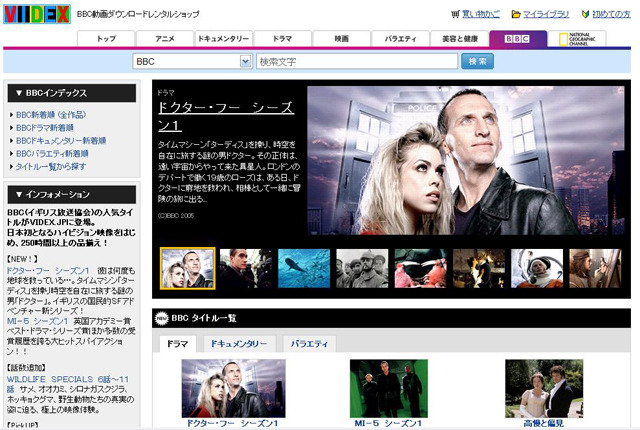The image size is (640, 430).
Task: Click MI-5 シーズン1 caption link
Action: click(x=388, y=423)
